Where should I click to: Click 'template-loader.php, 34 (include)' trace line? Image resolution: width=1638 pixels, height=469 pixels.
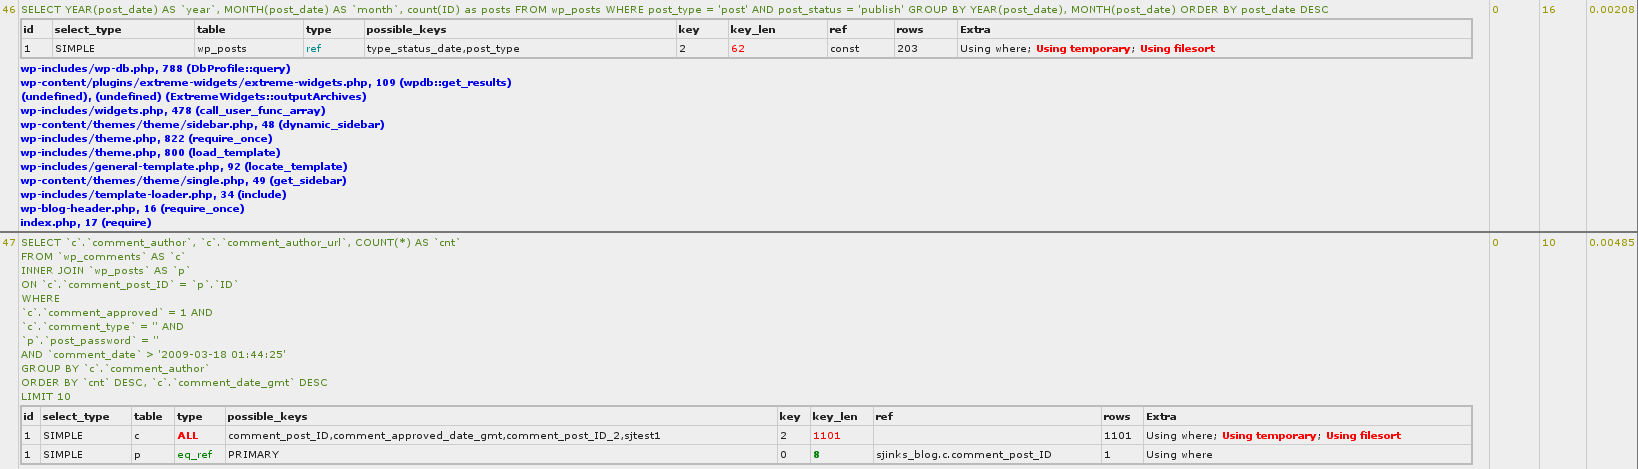[153, 194]
